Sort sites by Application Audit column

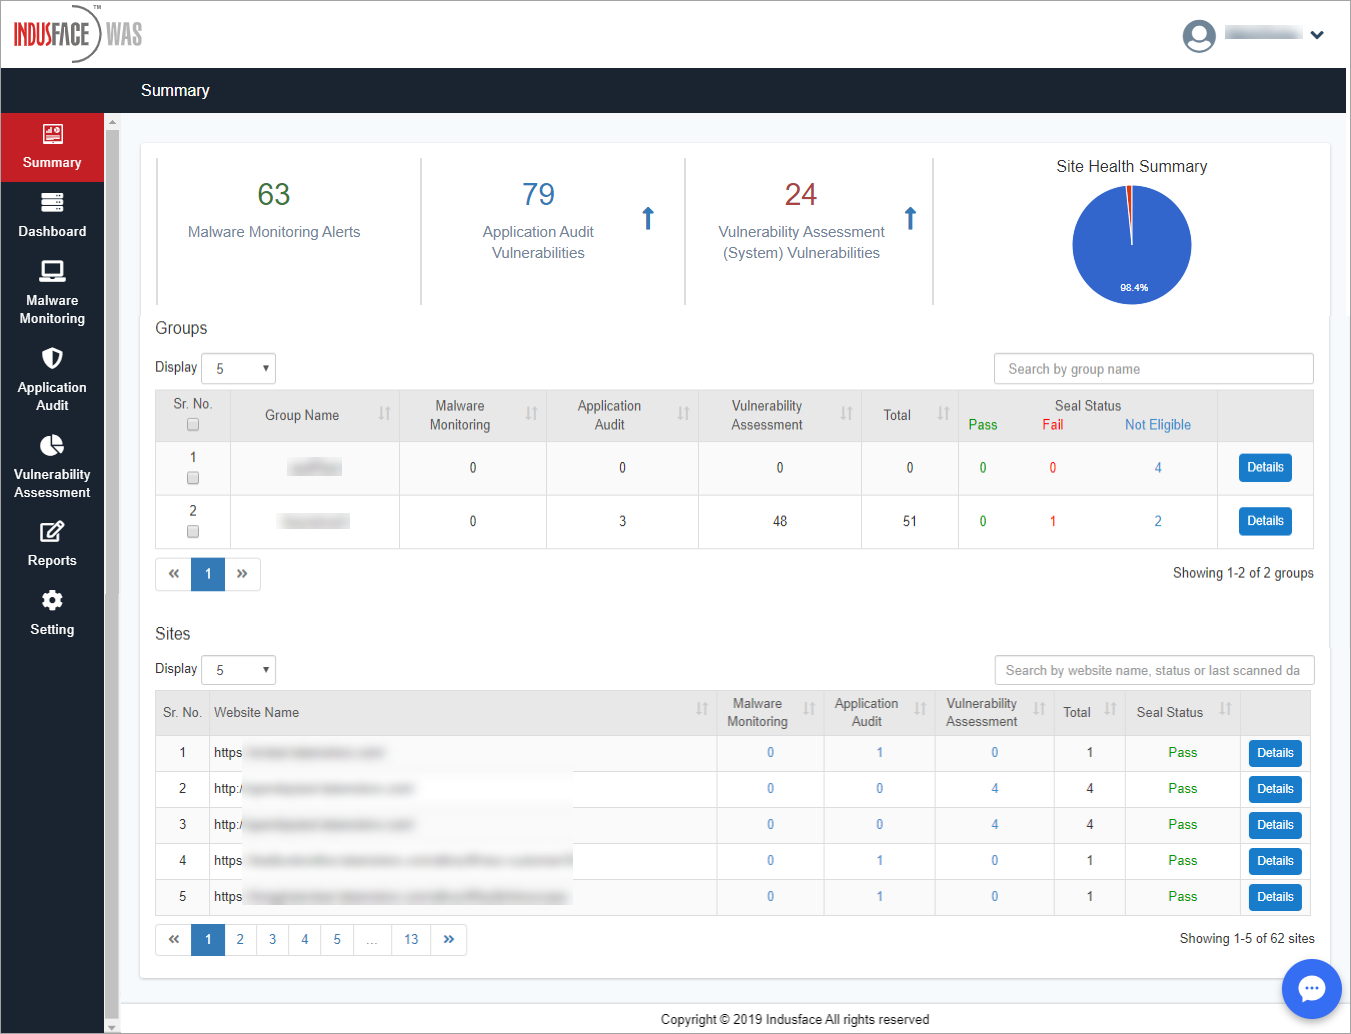920,708
